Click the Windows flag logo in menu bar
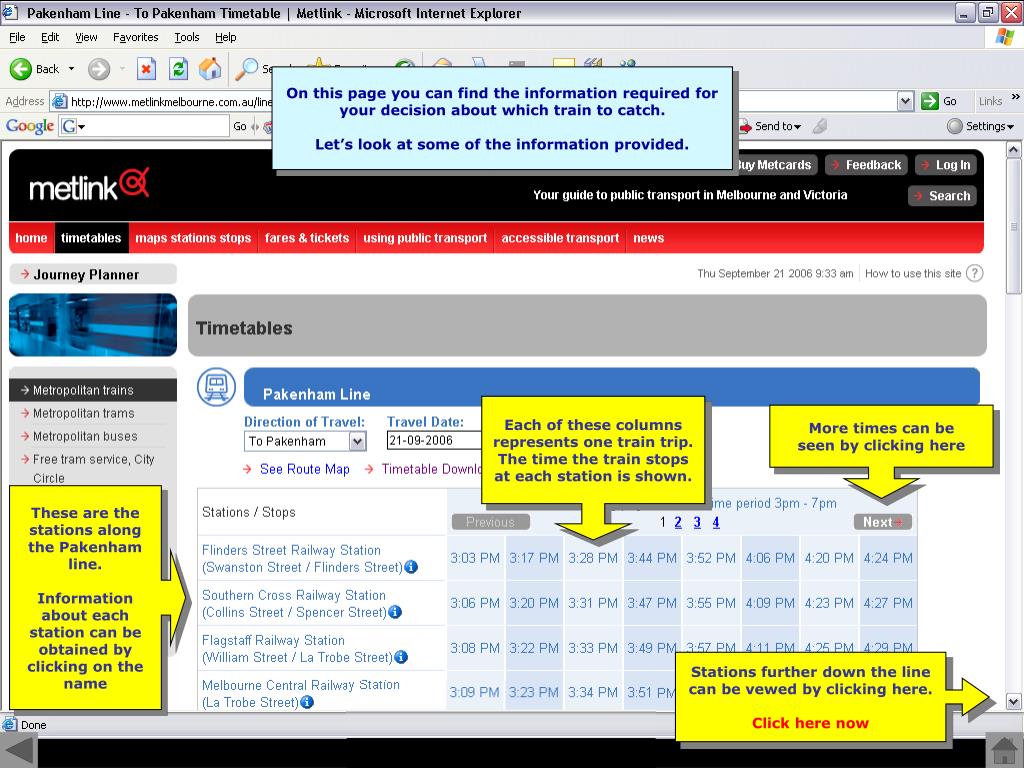This screenshot has width=1024, height=768. point(1004,37)
